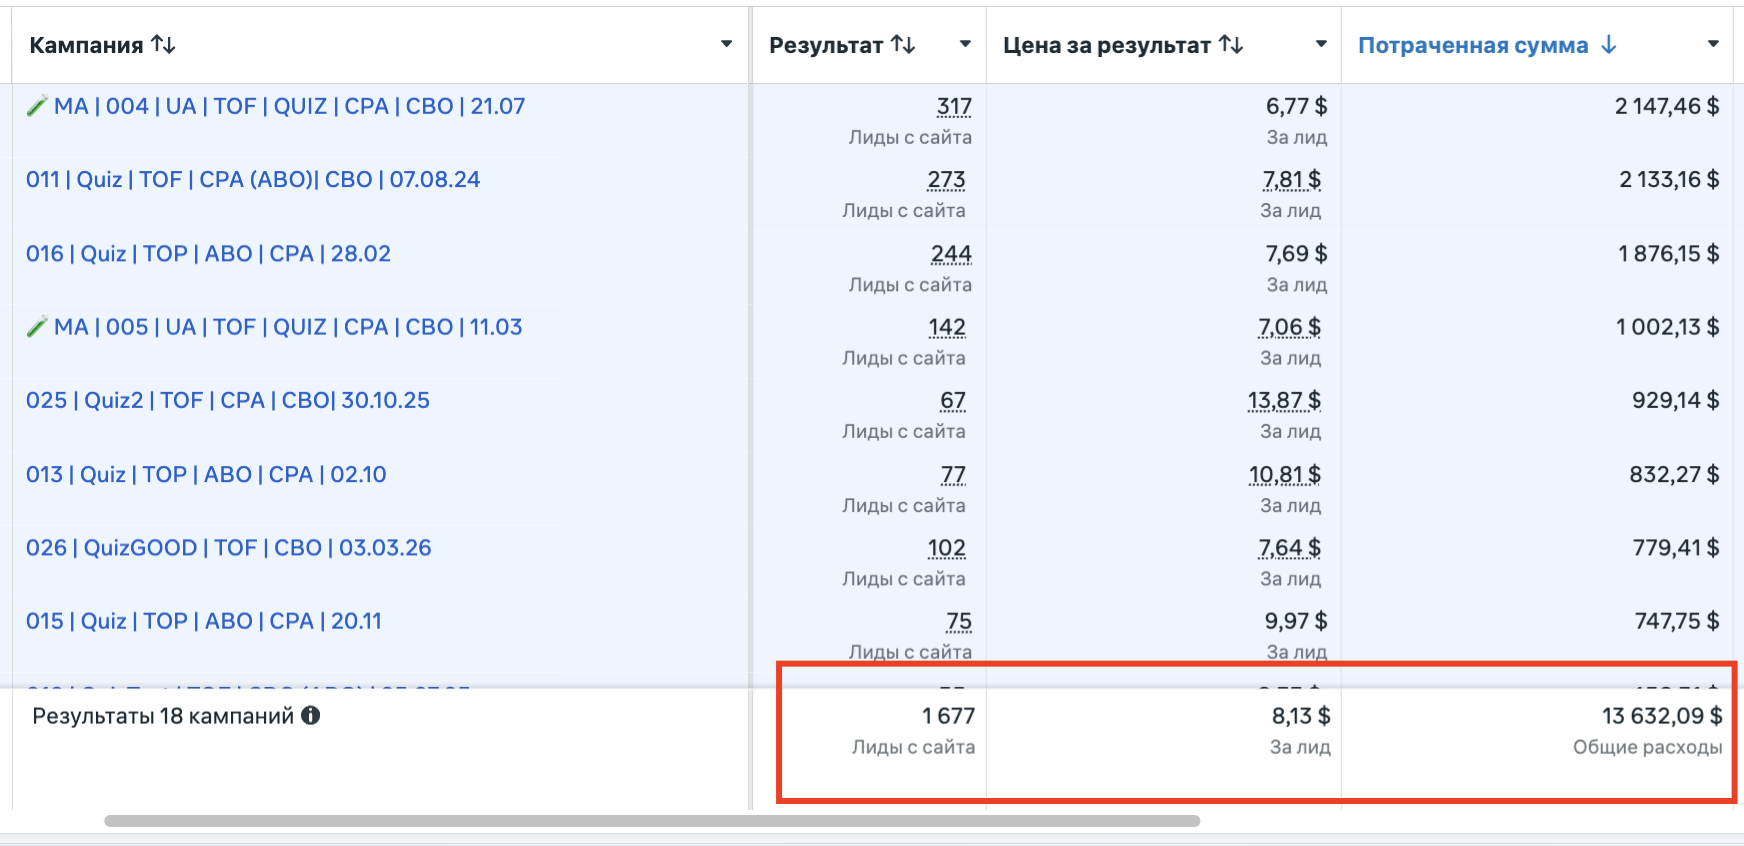Sort by Результат using arrows icon
1744x846 pixels.
pos(903,45)
